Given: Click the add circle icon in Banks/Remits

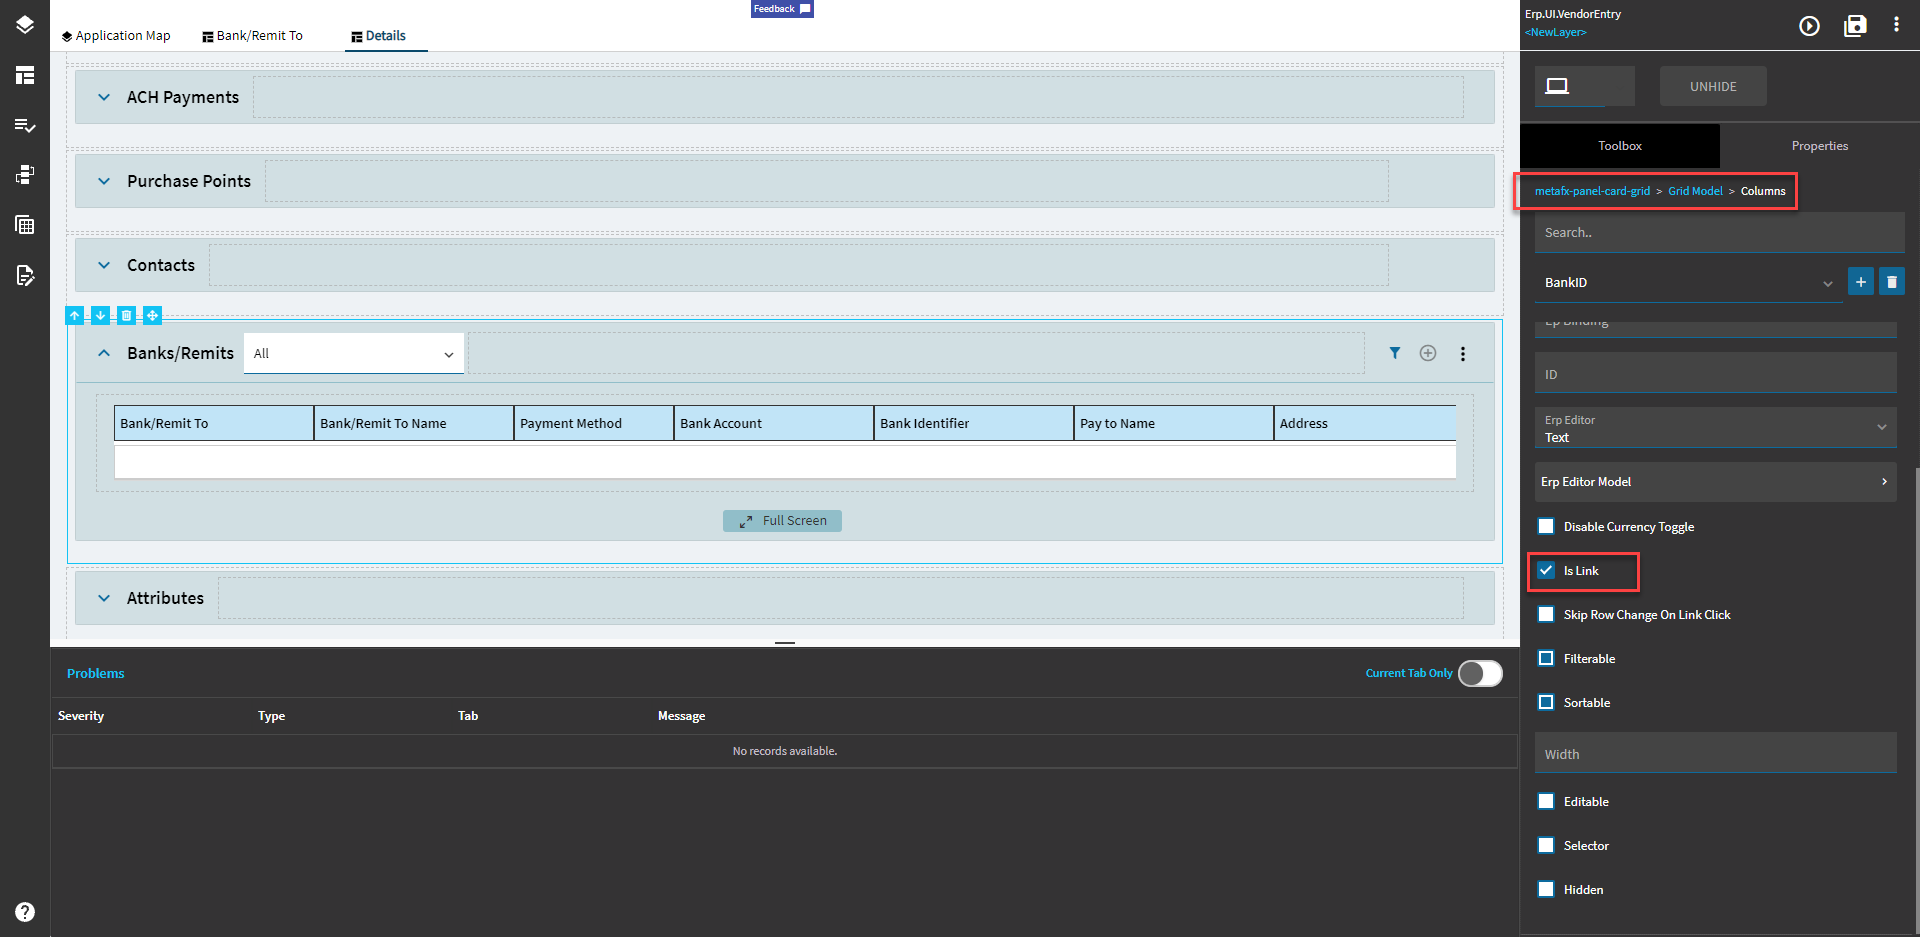Looking at the screenshot, I should point(1428,353).
